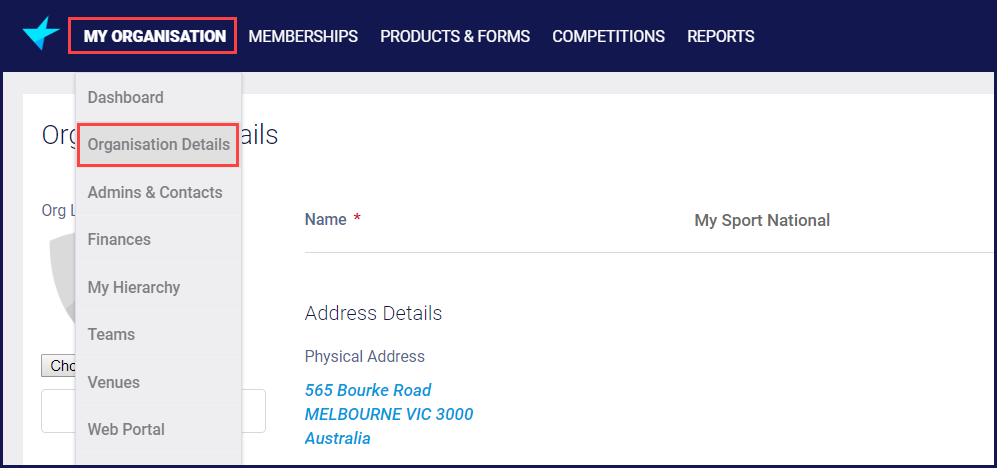Open the Products & Forms menu
The height and width of the screenshot is (468, 997).
pos(455,36)
